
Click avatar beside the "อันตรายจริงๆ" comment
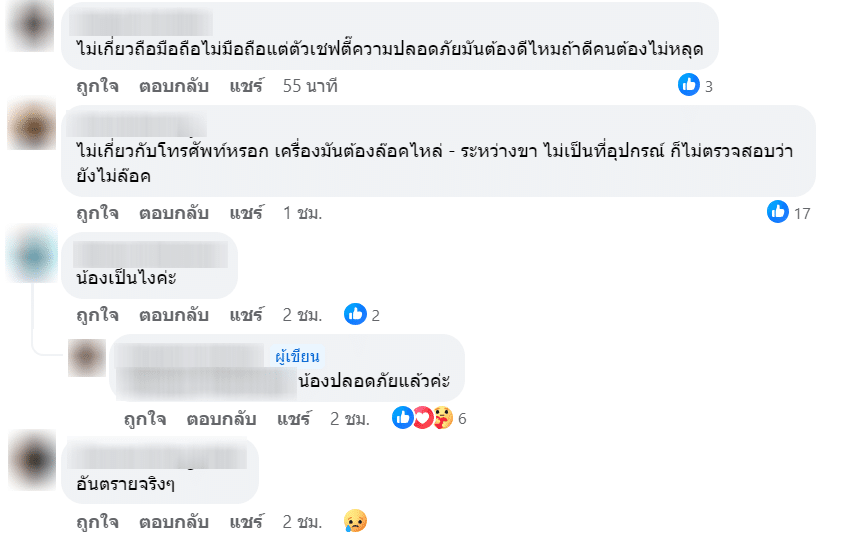30,460
